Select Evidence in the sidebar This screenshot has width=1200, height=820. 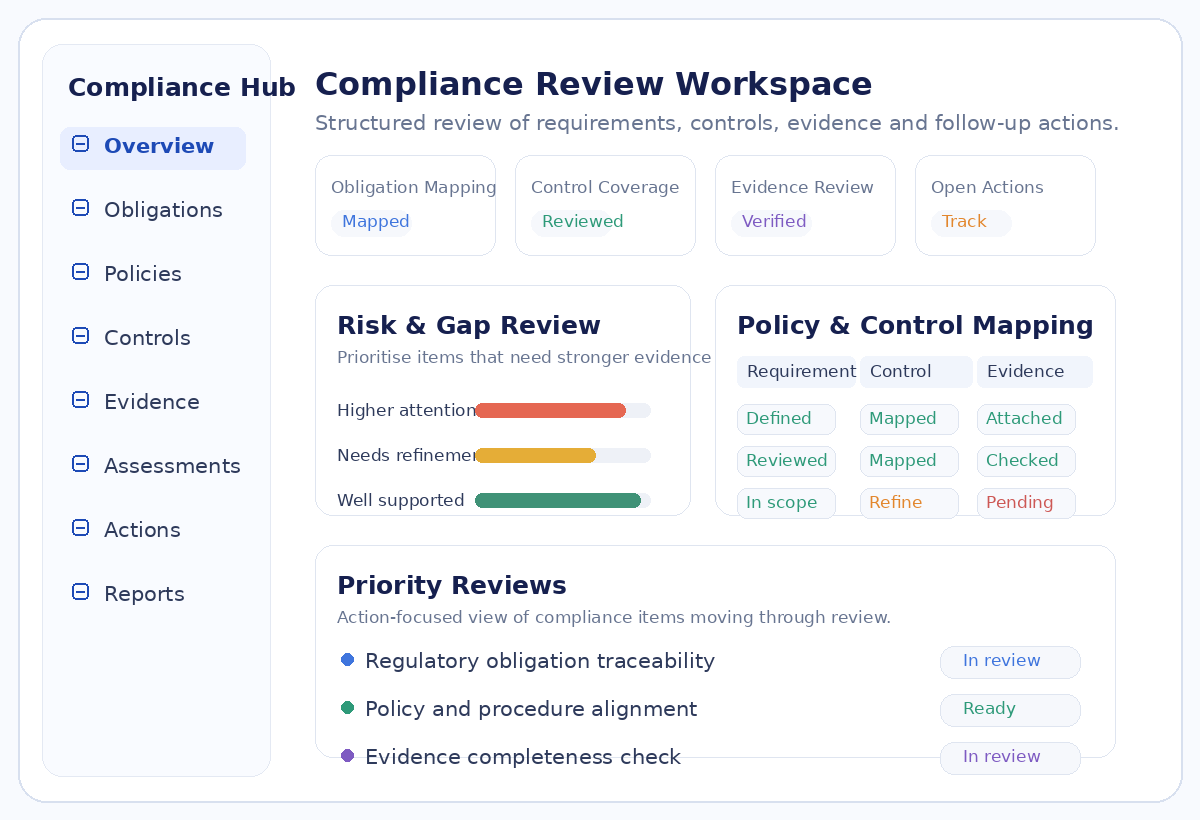coord(153,402)
